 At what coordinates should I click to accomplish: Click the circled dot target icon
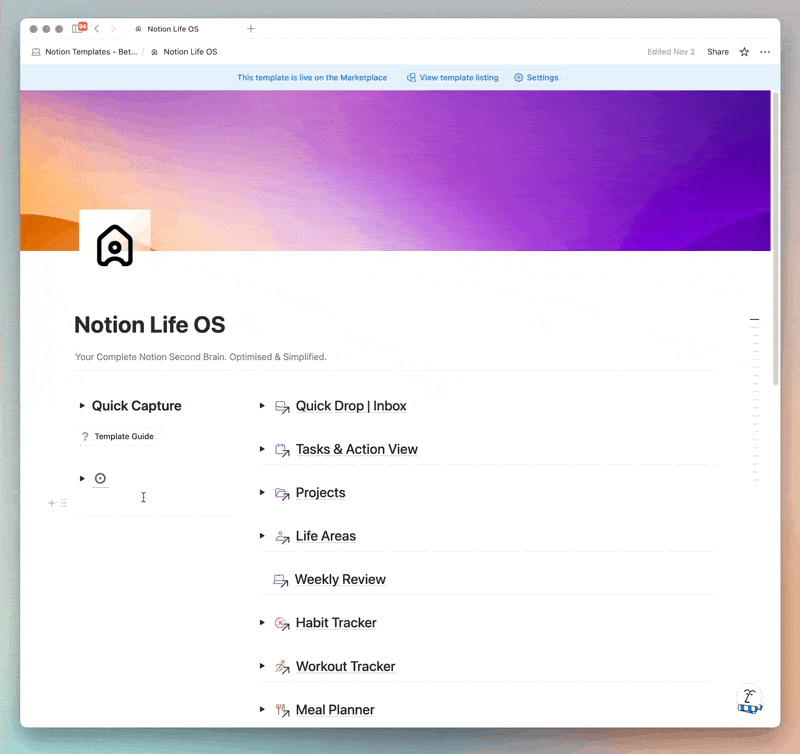click(100, 479)
